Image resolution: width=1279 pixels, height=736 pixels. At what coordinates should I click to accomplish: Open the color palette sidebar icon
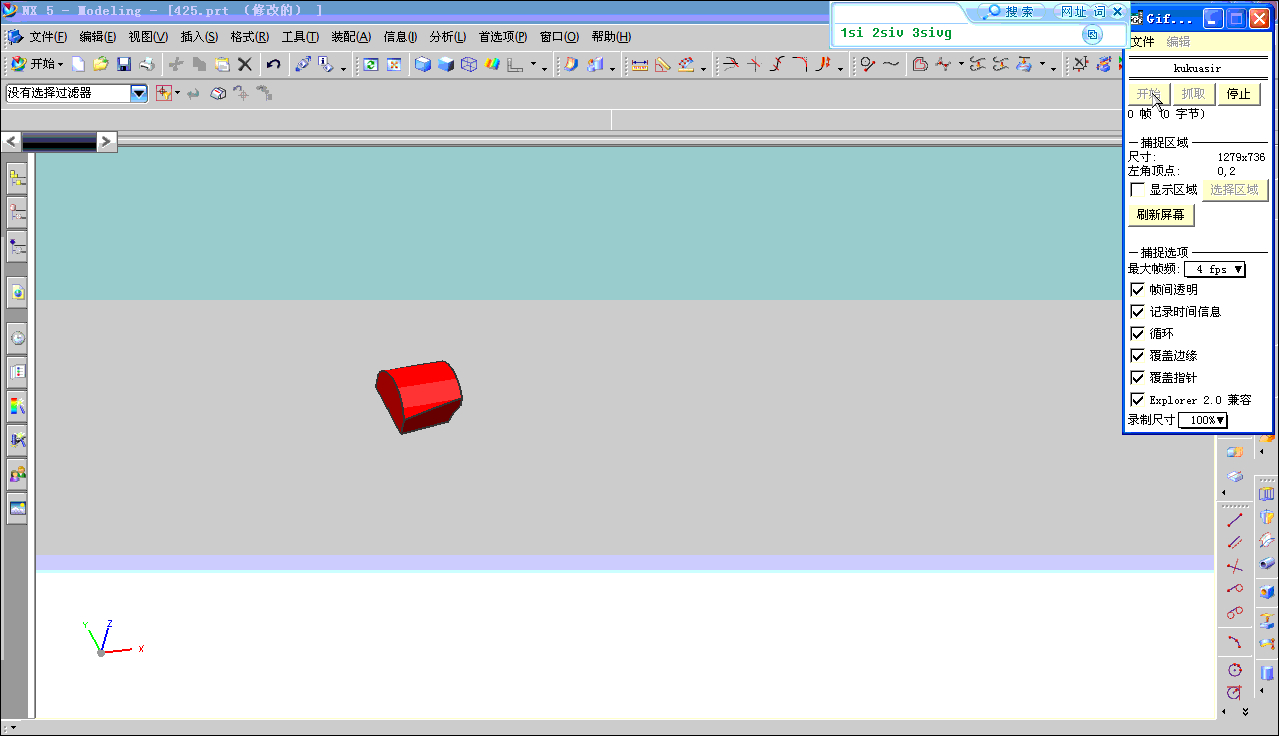[x=17, y=405]
